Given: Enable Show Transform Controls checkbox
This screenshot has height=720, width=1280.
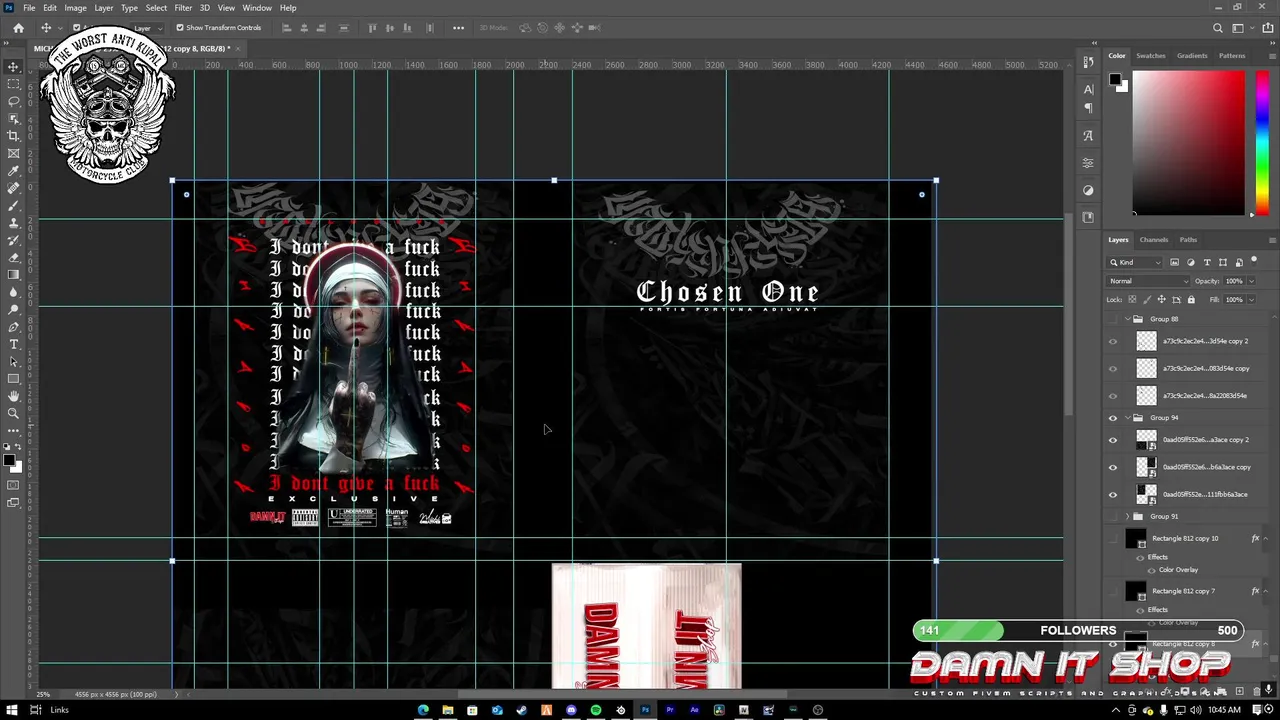Looking at the screenshot, I should pos(180,28).
